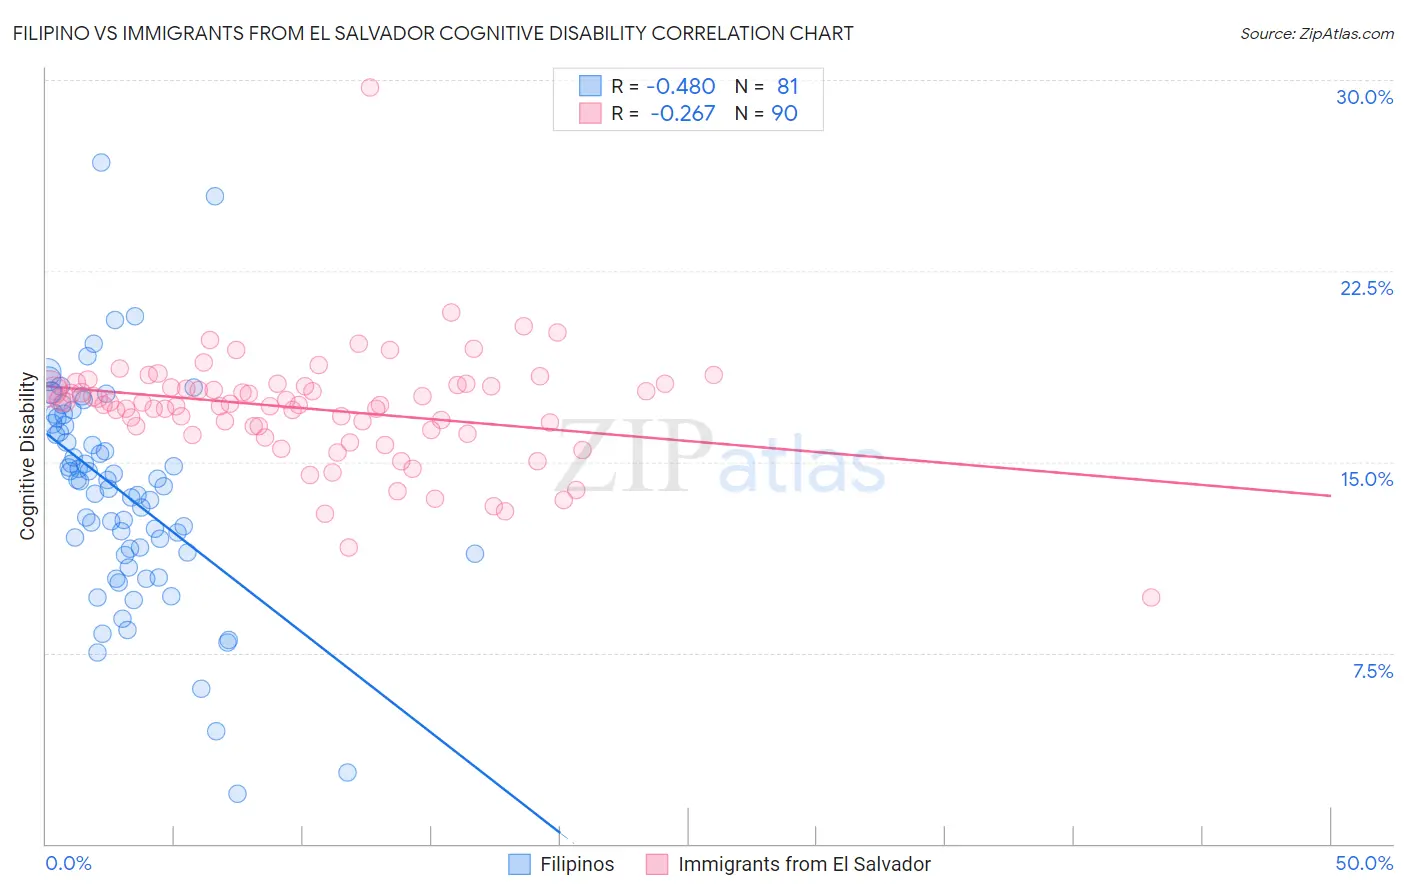This screenshot has height=892, width=1406.
Task: Click the chart title text
Action: pos(433,33)
